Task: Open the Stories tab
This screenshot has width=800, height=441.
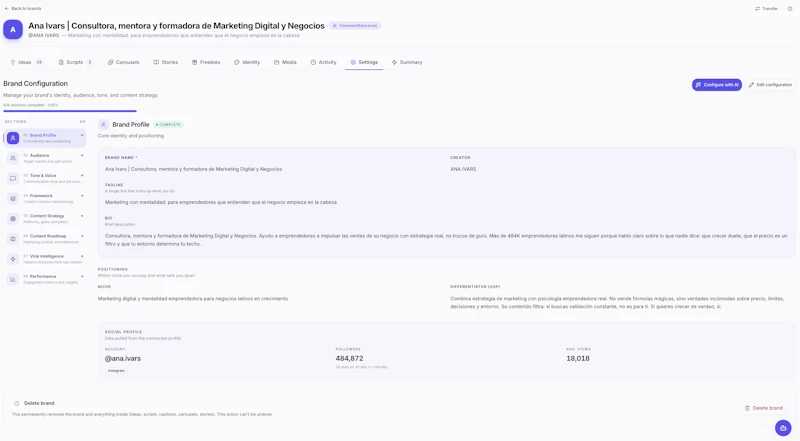Action: [x=166, y=62]
